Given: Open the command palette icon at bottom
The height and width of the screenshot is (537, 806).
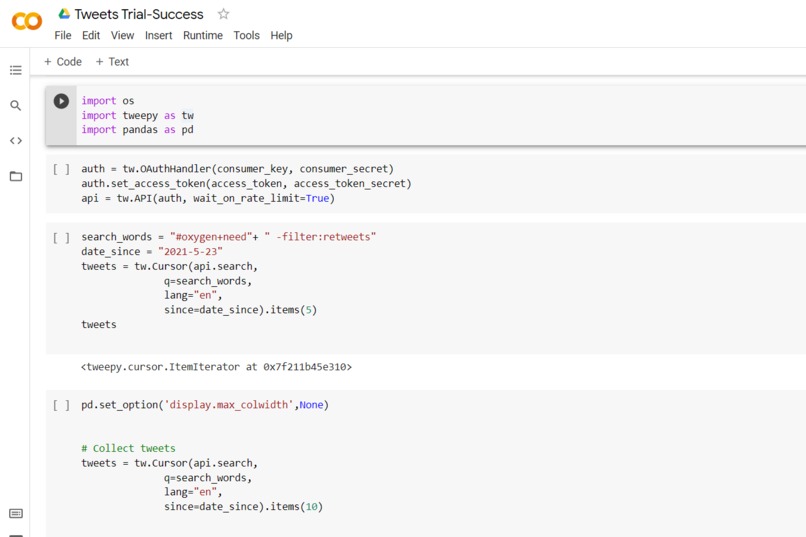Looking at the screenshot, I should click(16, 513).
